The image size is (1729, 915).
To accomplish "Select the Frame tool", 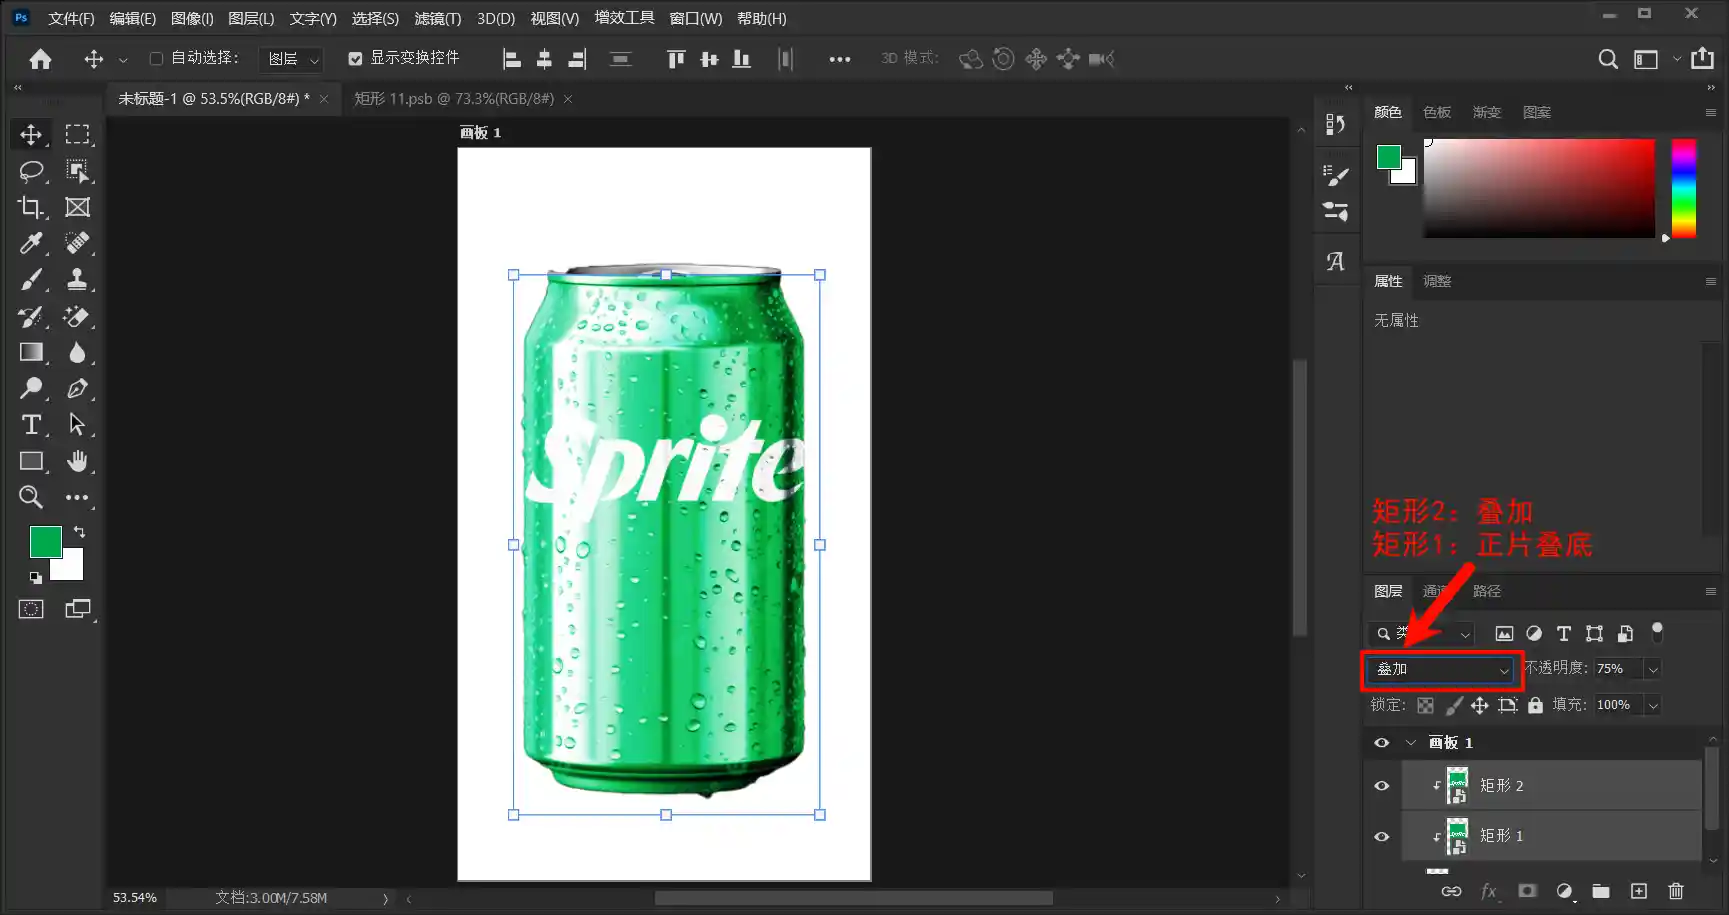I will click(77, 207).
